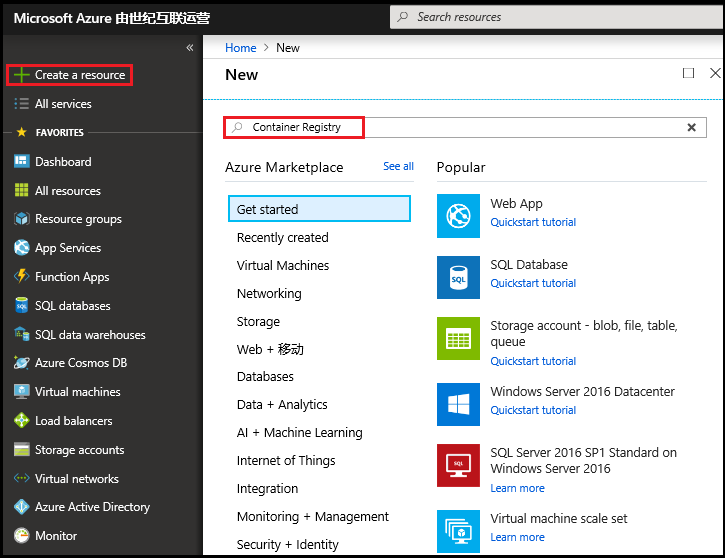Click the Virtual machine scale set tile icon
The image size is (725, 559).
[x=458, y=531]
